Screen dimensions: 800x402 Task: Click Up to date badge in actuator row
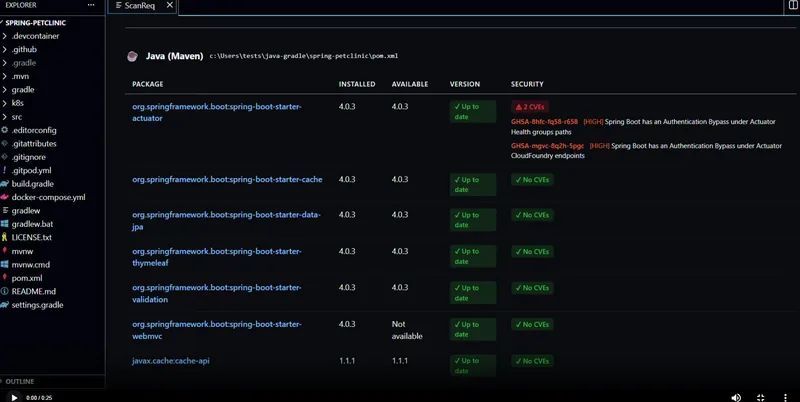pos(472,112)
